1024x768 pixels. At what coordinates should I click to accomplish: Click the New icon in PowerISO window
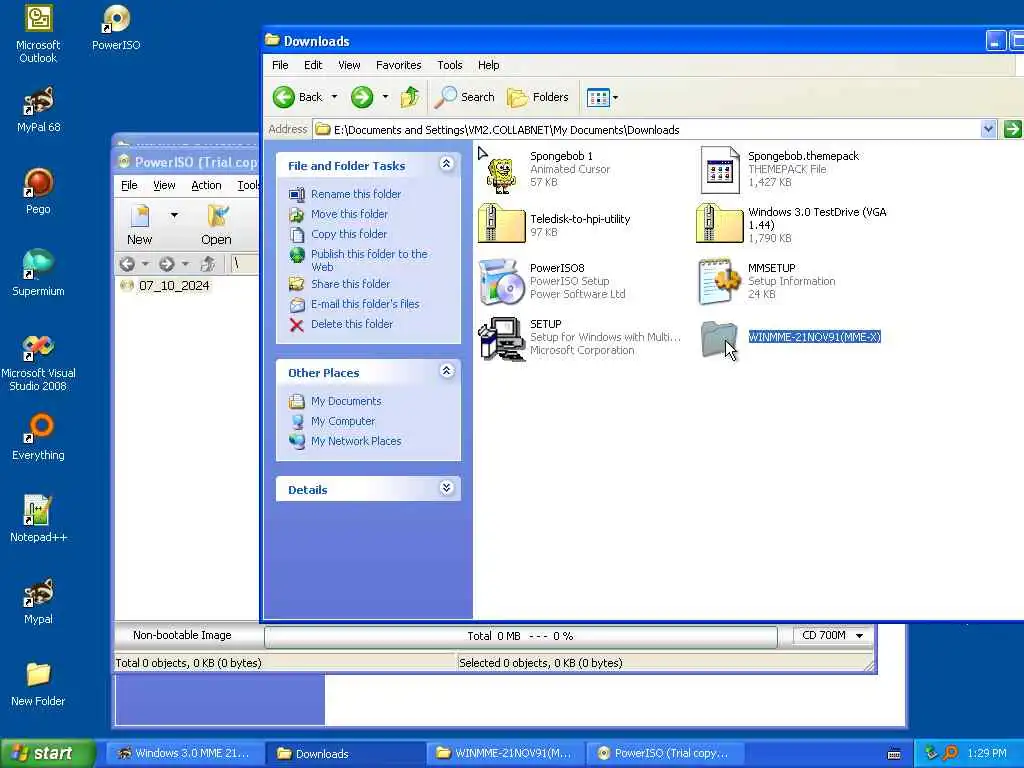point(140,224)
